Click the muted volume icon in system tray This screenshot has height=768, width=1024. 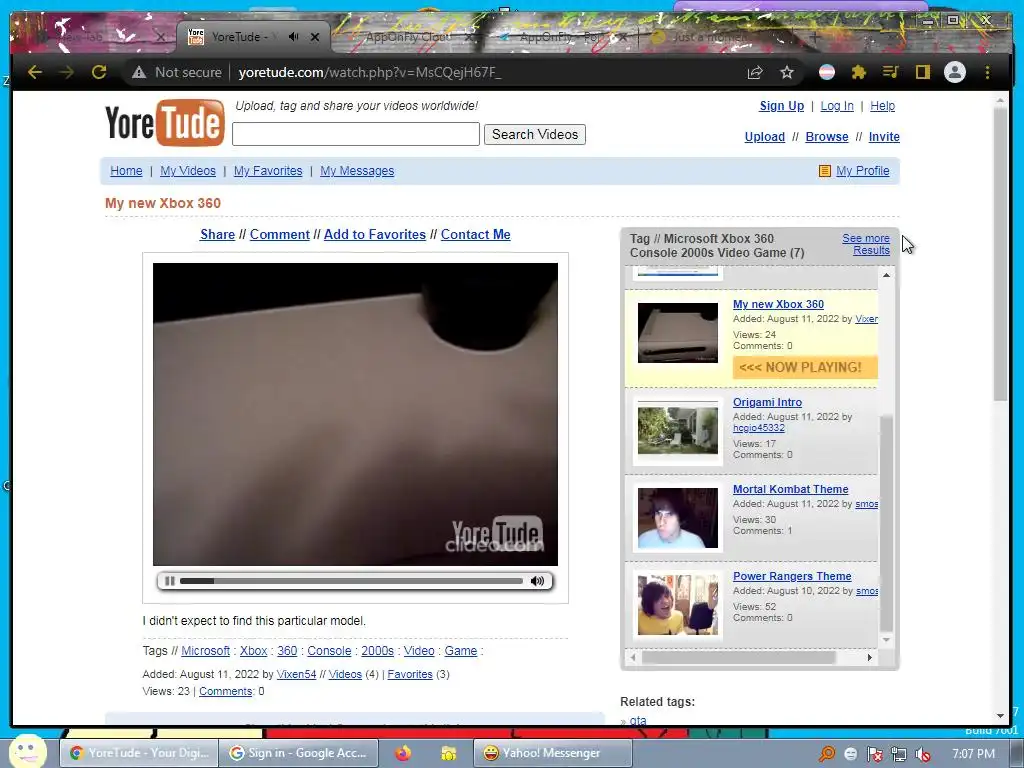[923, 754]
